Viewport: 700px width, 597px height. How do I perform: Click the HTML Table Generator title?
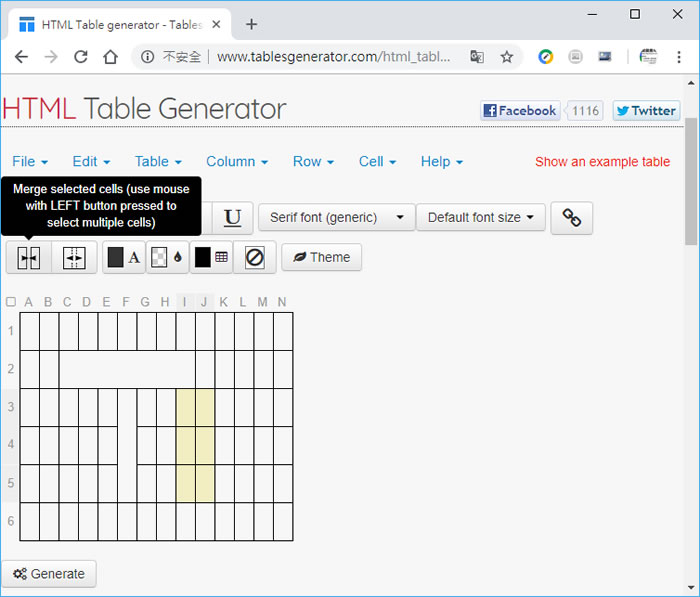144,109
